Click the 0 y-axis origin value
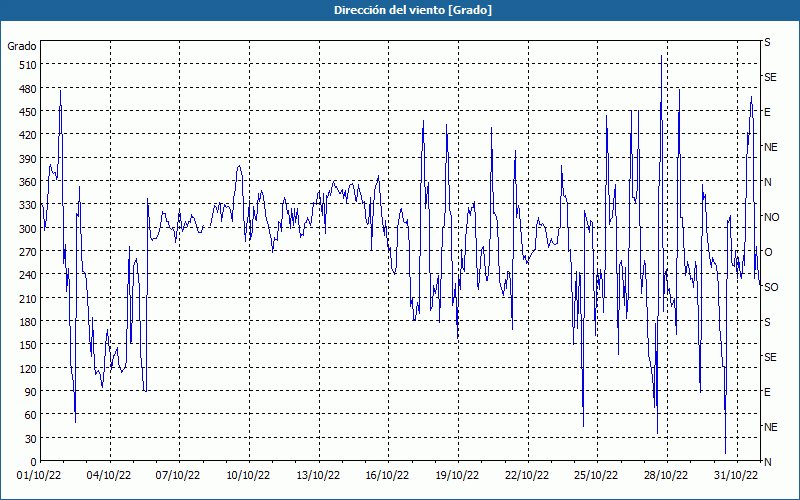This screenshot has width=800, height=500. (x=34, y=462)
